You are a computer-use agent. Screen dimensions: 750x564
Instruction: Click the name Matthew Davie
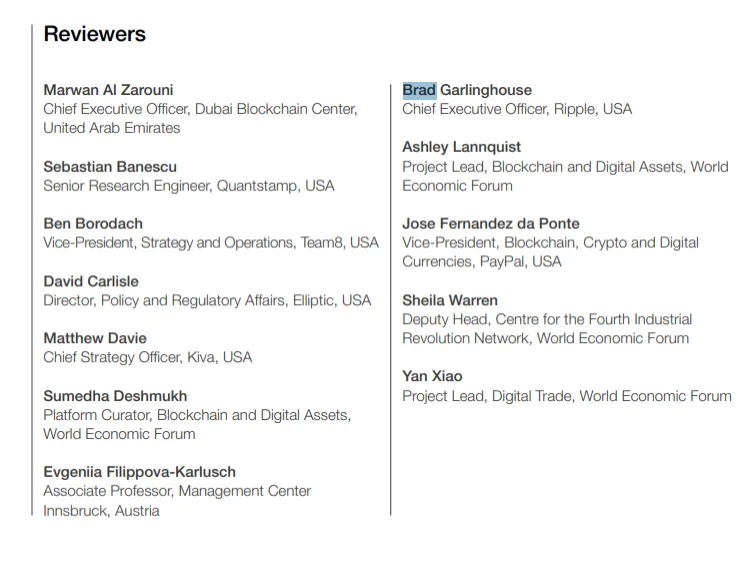[95, 338]
